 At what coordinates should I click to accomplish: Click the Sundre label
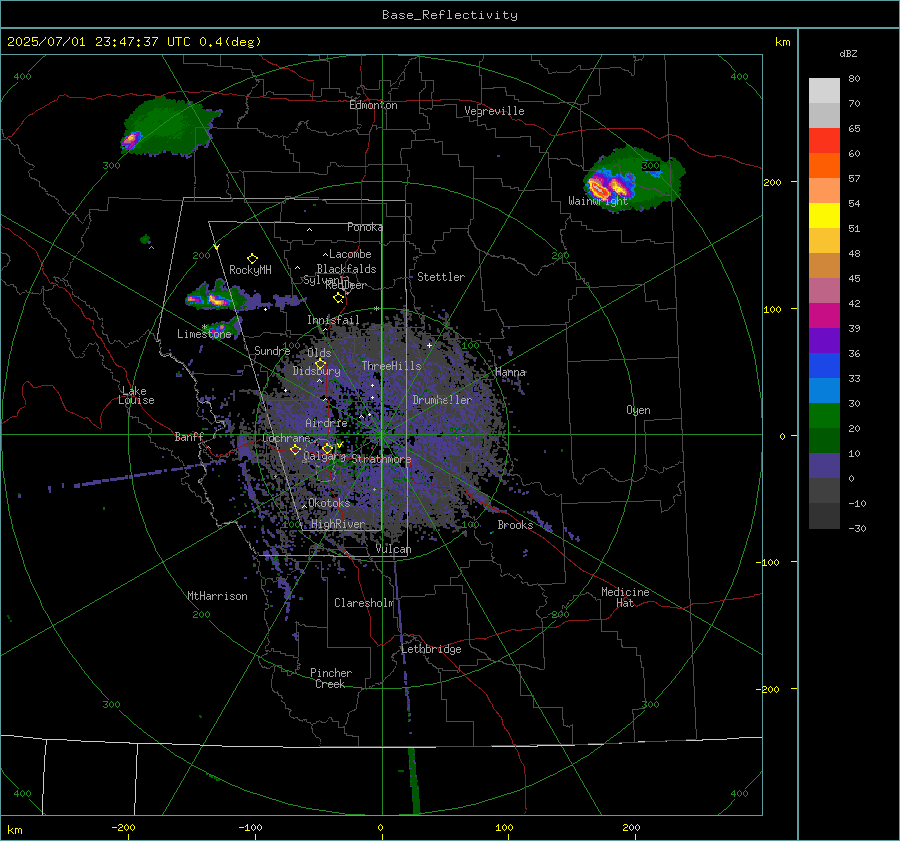pos(272,351)
